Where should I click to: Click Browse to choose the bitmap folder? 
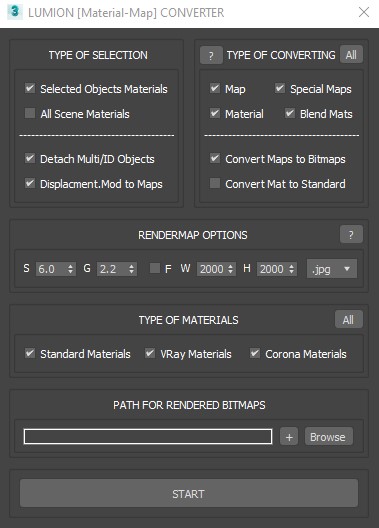click(x=329, y=436)
